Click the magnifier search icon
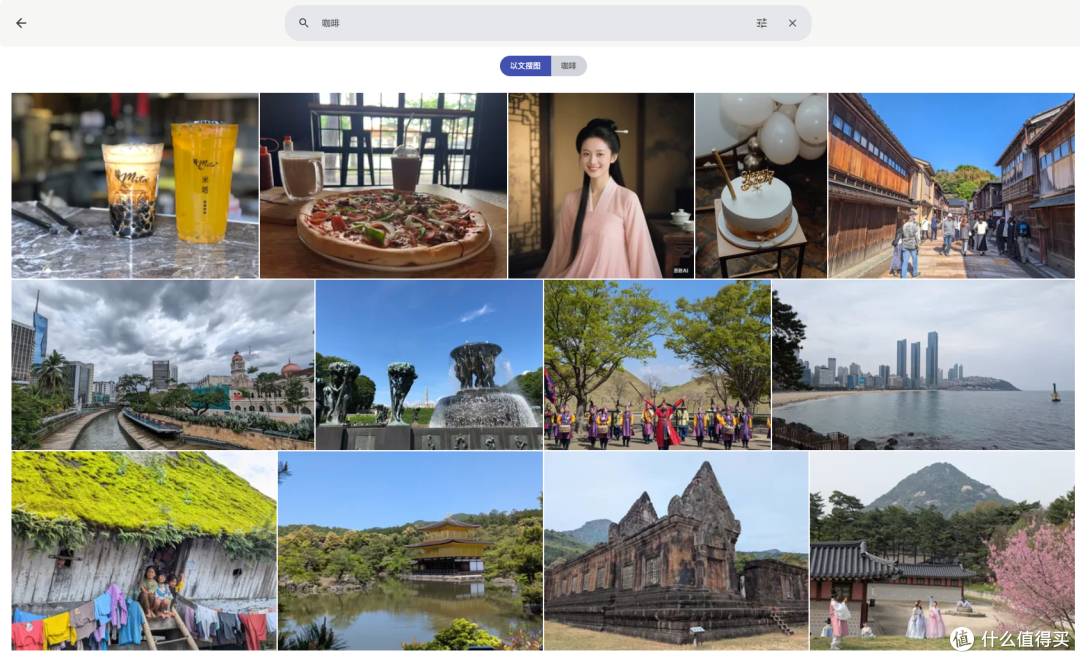 tap(303, 23)
